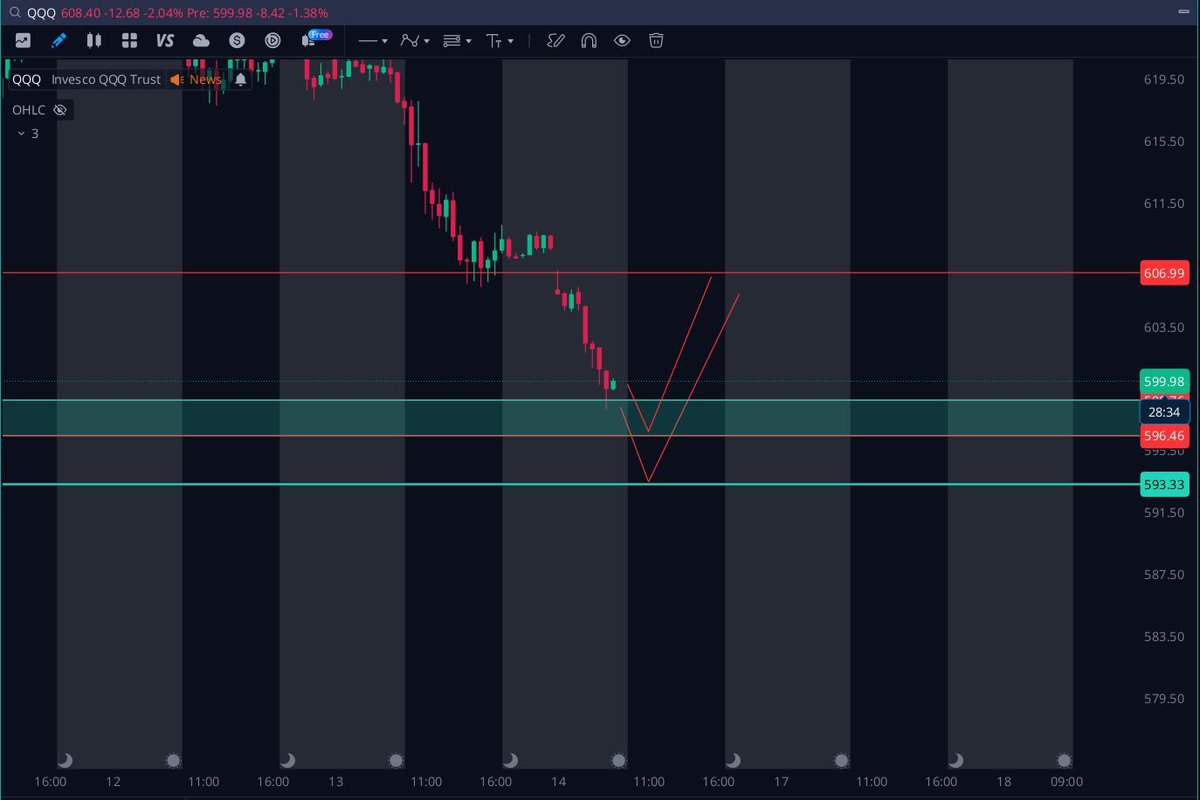Click the orange megaphone icon before News
Image resolution: width=1200 pixels, height=800 pixels.
(x=176, y=79)
